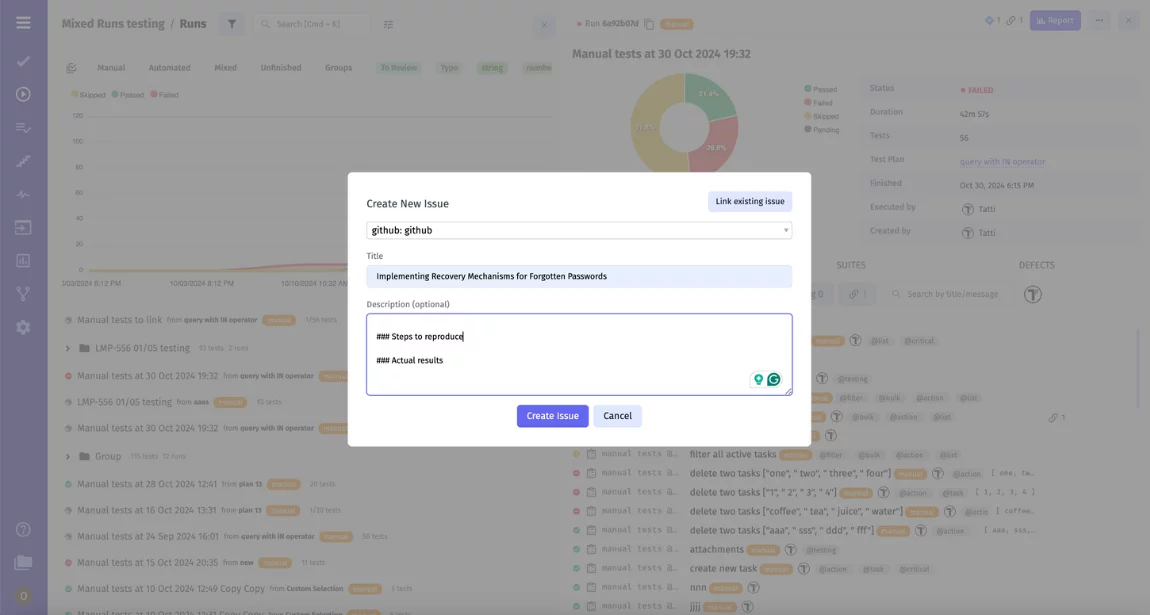Expand the LMP-556 01/05 testing folder
Screen dimensions: 1150x615
coord(66,347)
